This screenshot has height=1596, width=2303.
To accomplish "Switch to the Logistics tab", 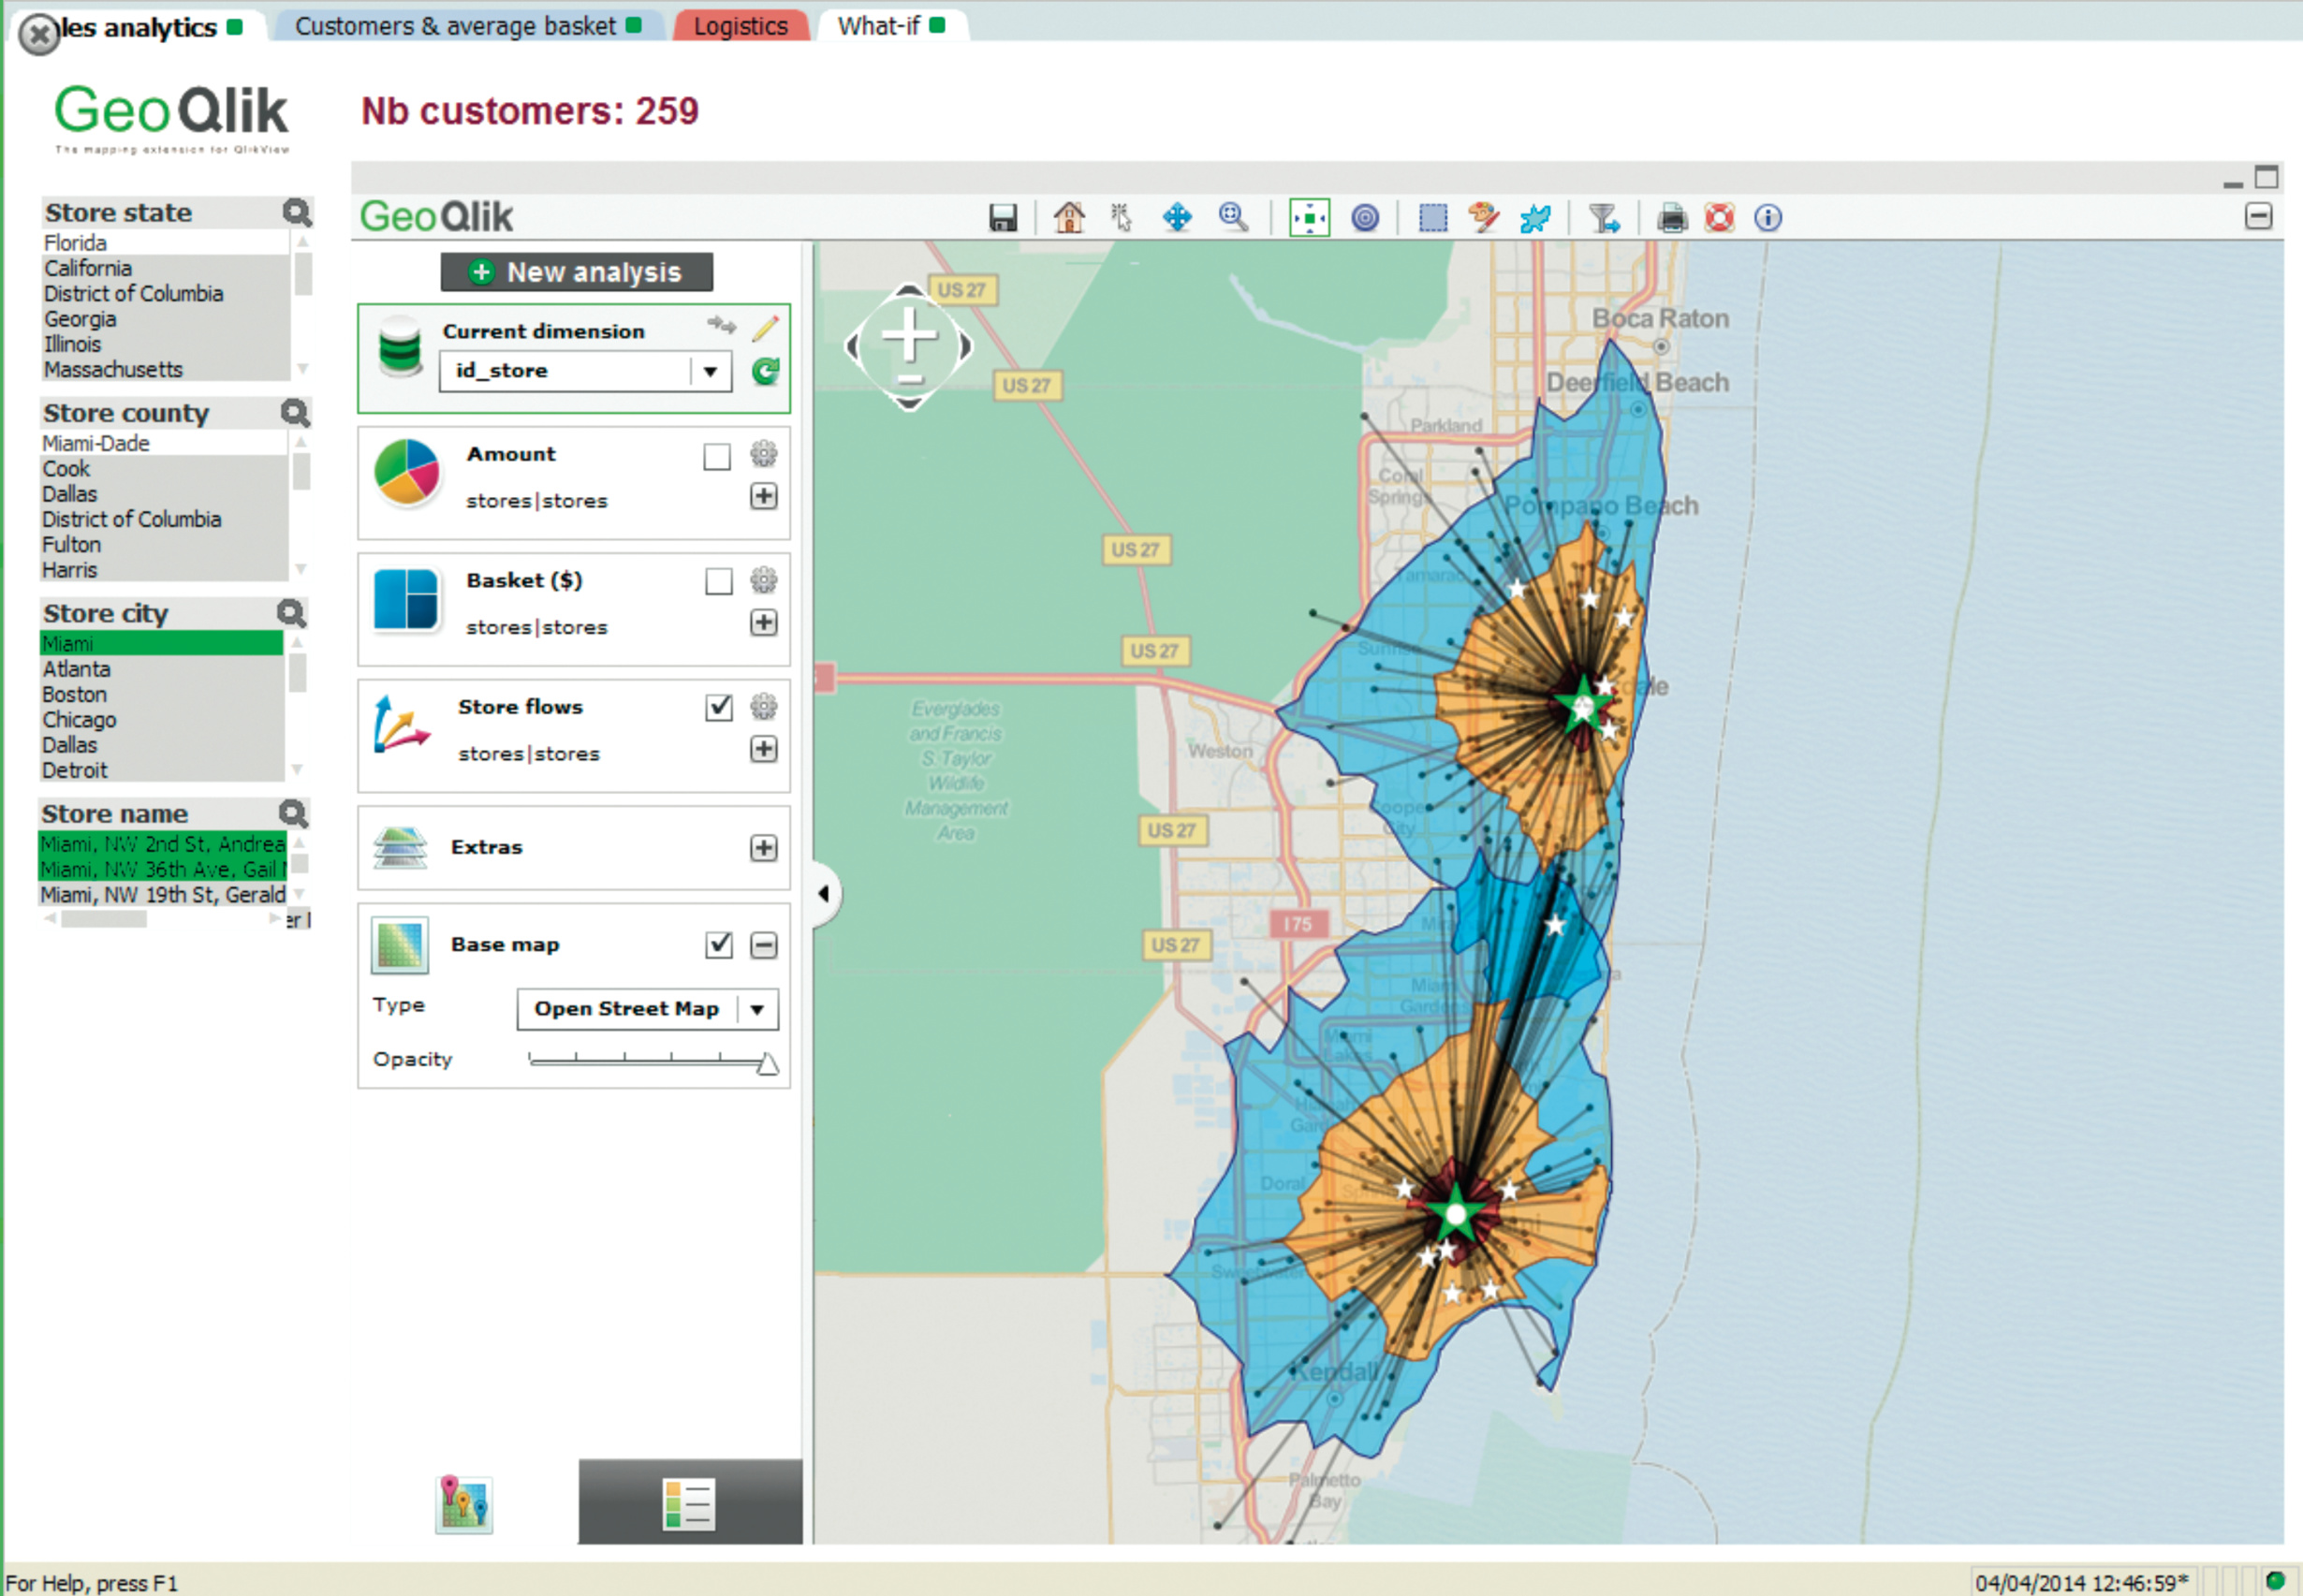I will pos(740,26).
